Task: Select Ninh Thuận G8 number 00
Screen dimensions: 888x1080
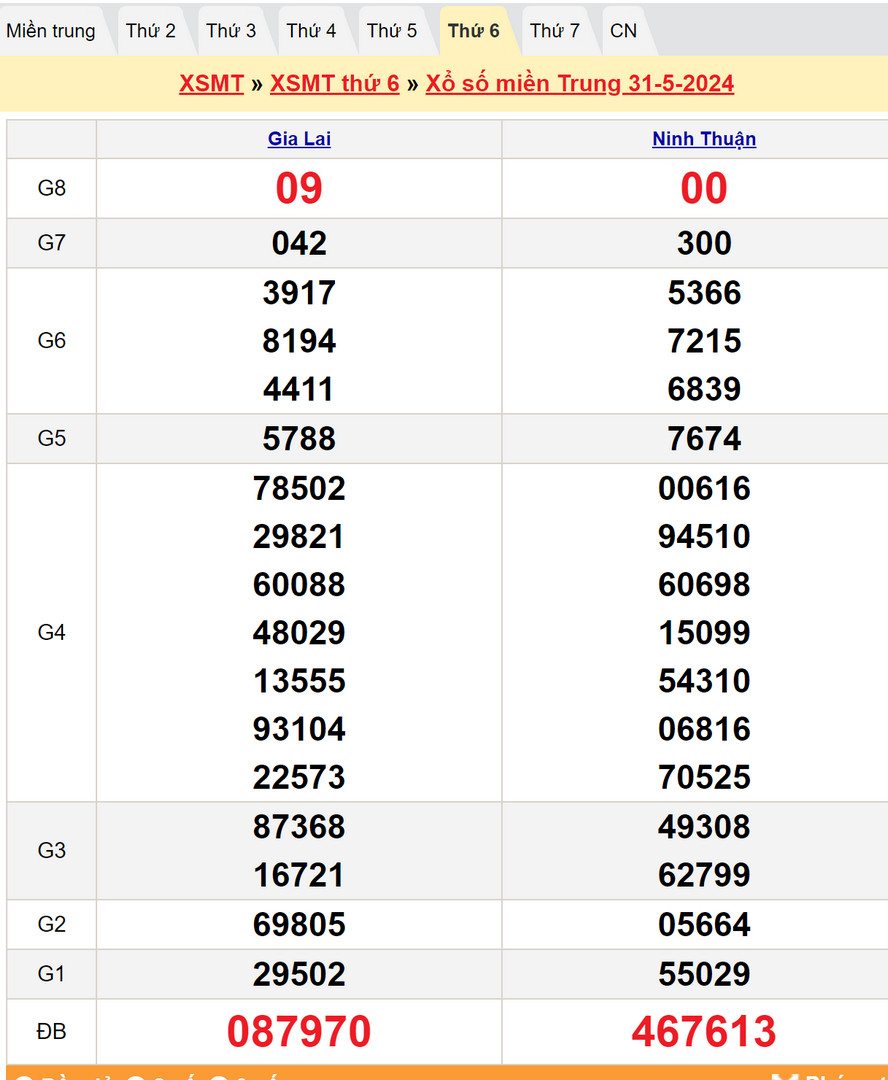Action: click(x=704, y=189)
